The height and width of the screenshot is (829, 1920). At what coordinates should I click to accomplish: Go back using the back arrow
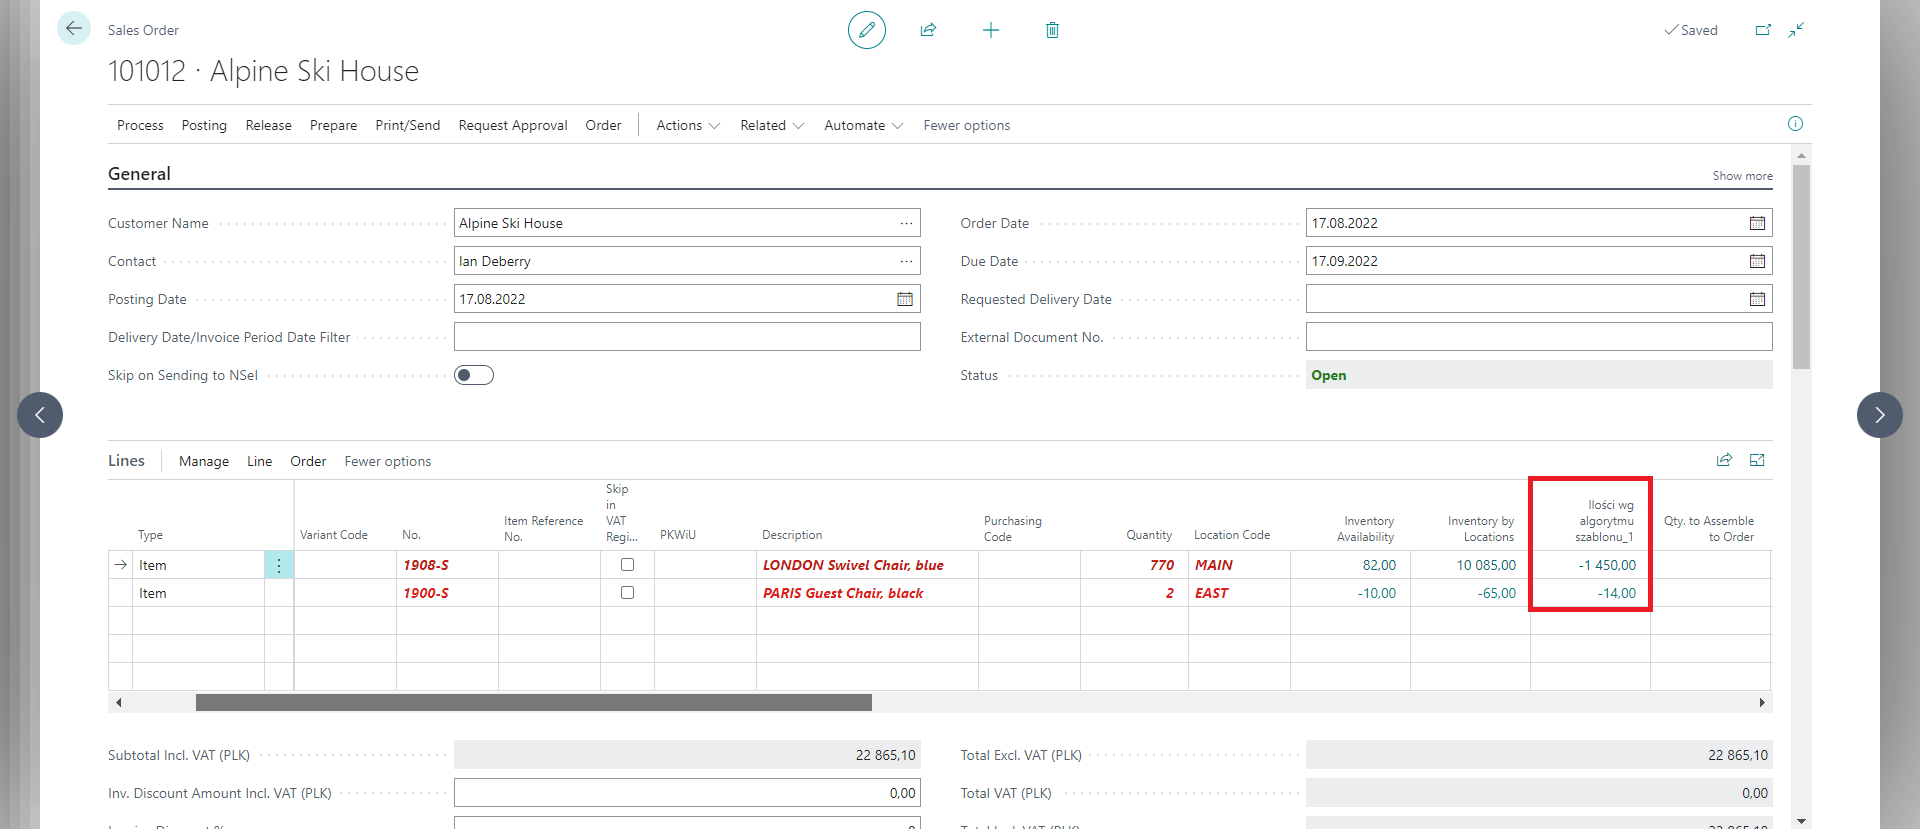pyautogui.click(x=73, y=28)
